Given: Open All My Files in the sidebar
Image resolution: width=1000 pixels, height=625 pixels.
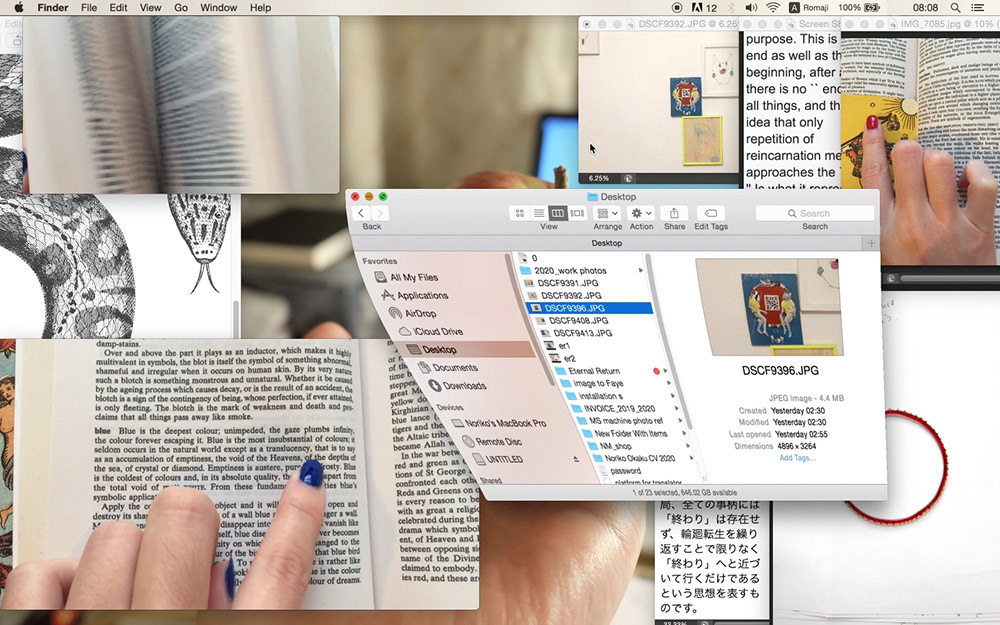Looking at the screenshot, I should click(x=414, y=277).
